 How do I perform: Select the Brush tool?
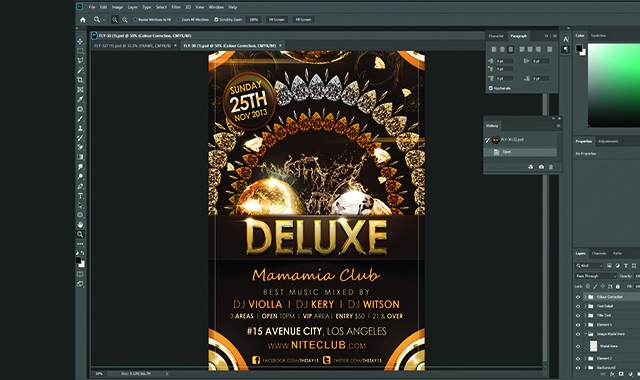pos(80,119)
